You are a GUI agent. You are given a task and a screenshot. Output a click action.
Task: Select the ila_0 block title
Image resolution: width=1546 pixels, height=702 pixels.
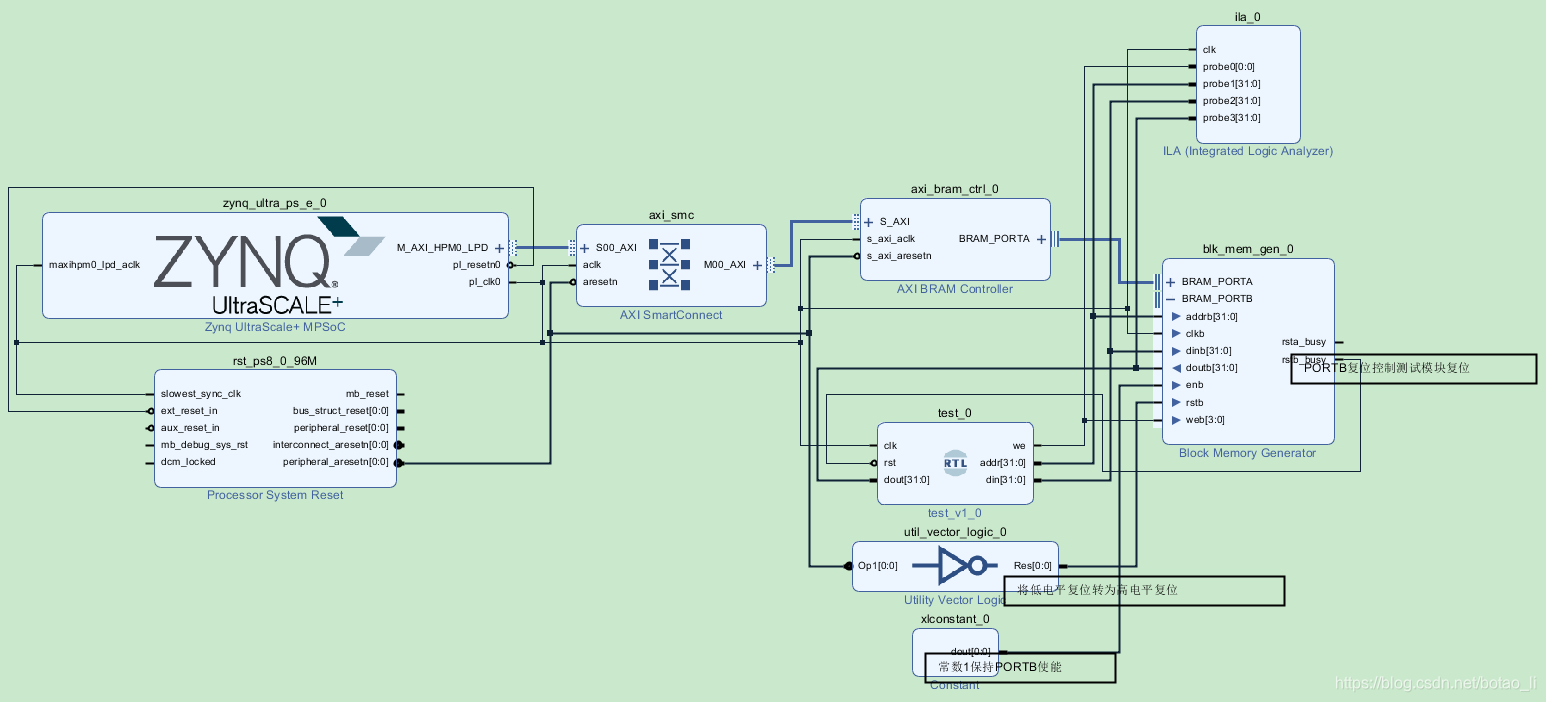[x=1248, y=17]
